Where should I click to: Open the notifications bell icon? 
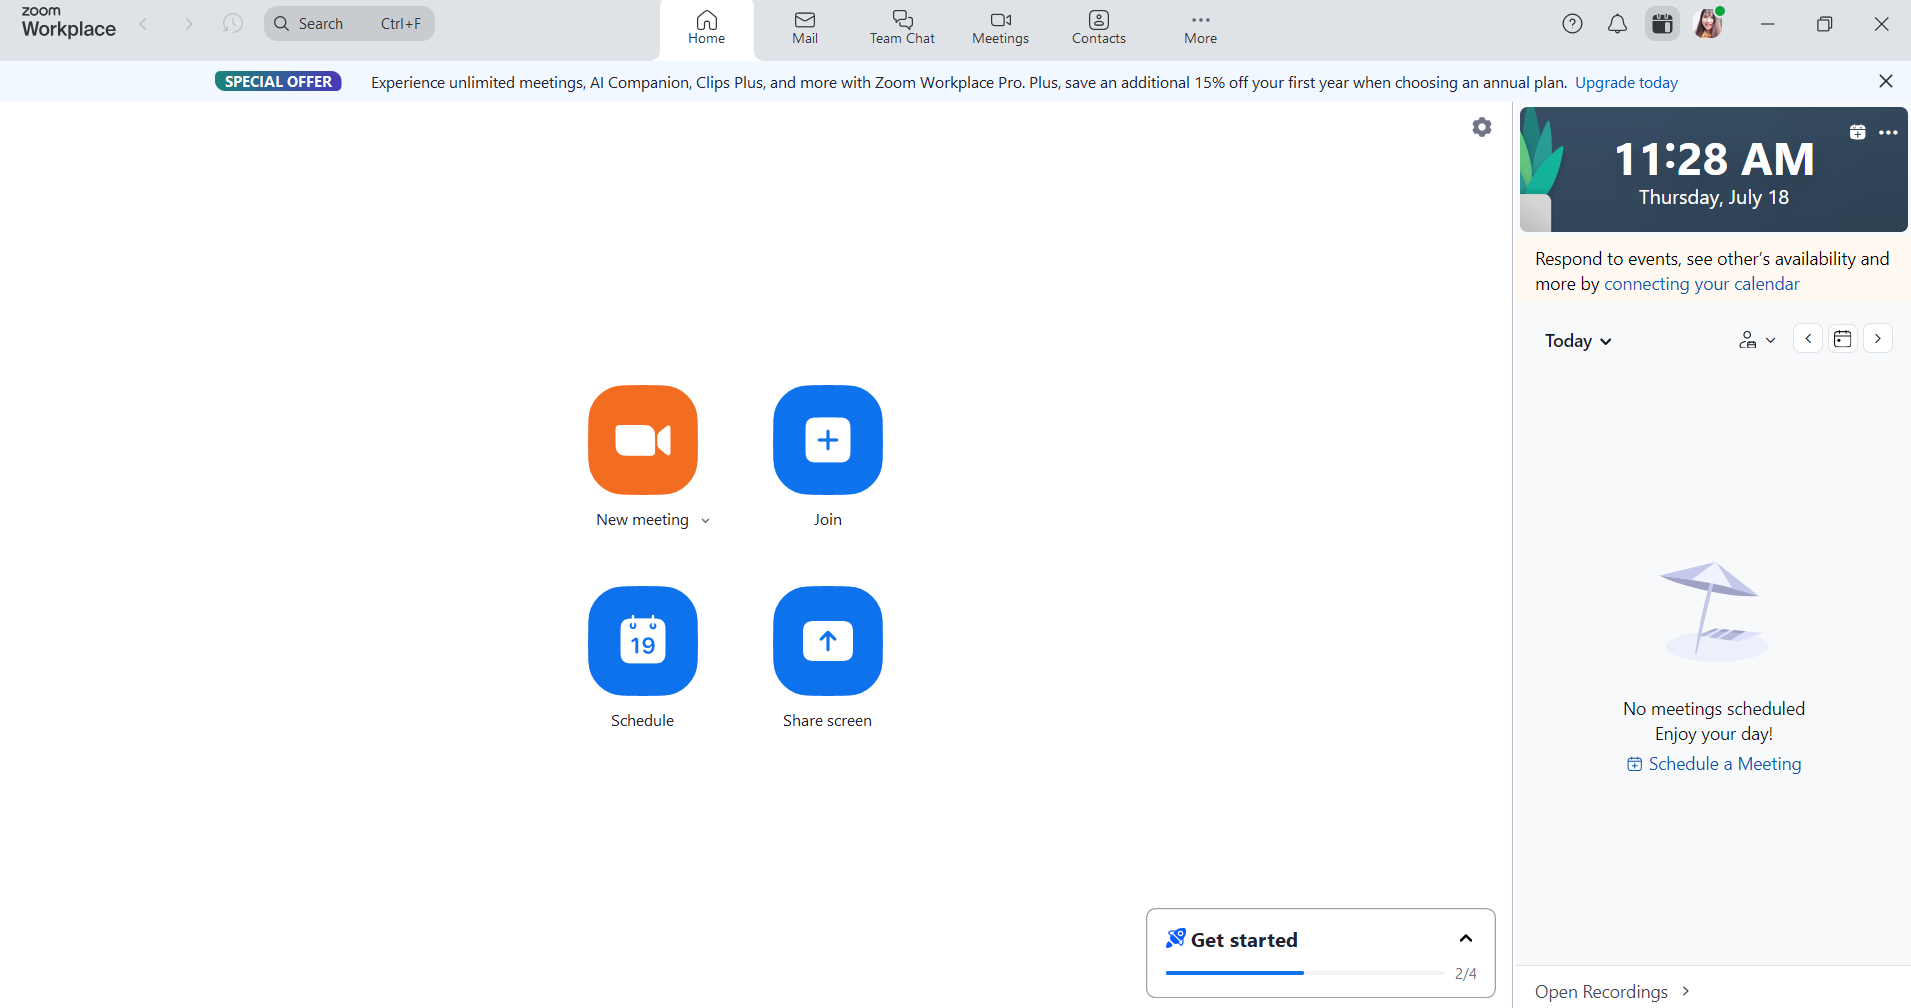(1617, 24)
